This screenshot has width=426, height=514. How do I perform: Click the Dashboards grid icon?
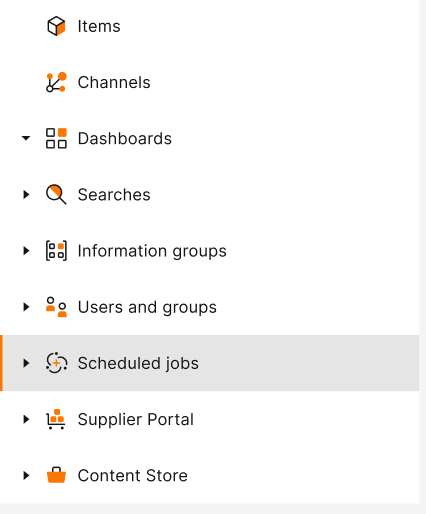click(56, 138)
